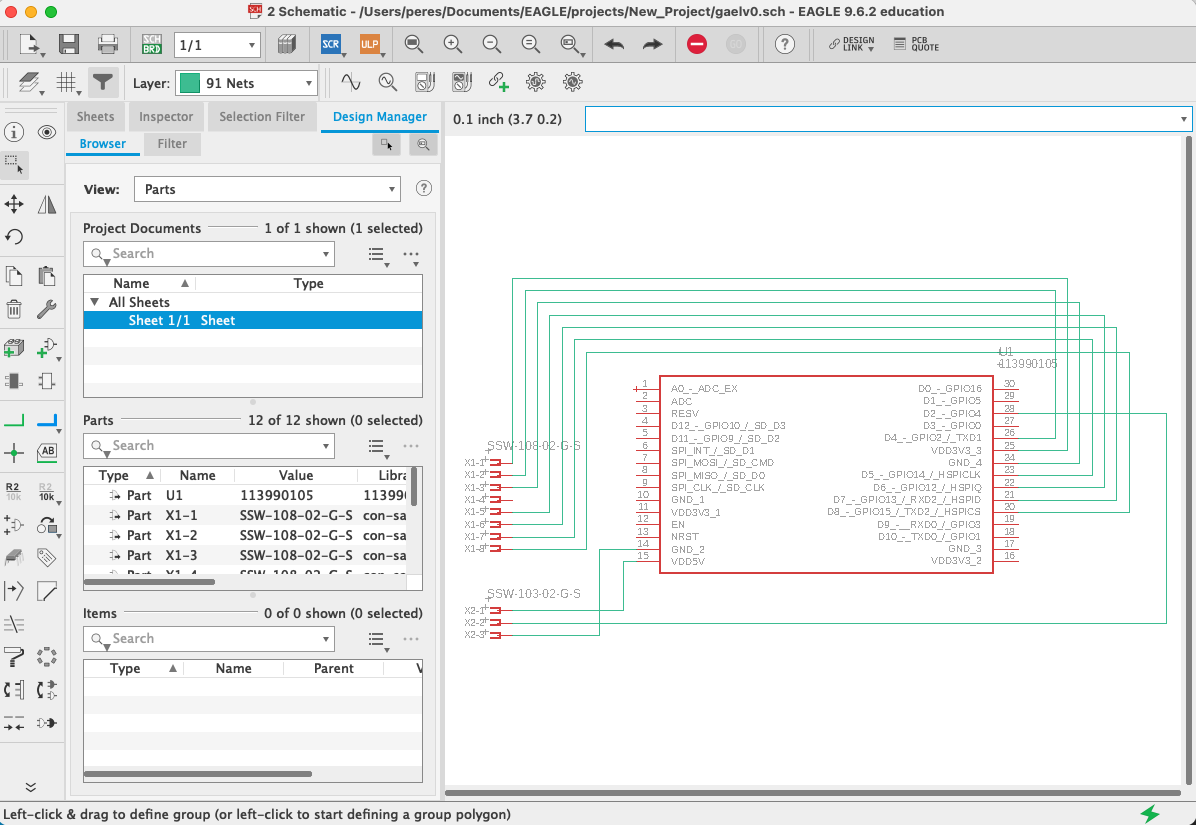Open the View Parts dropdown
1196x825 pixels.
point(267,189)
